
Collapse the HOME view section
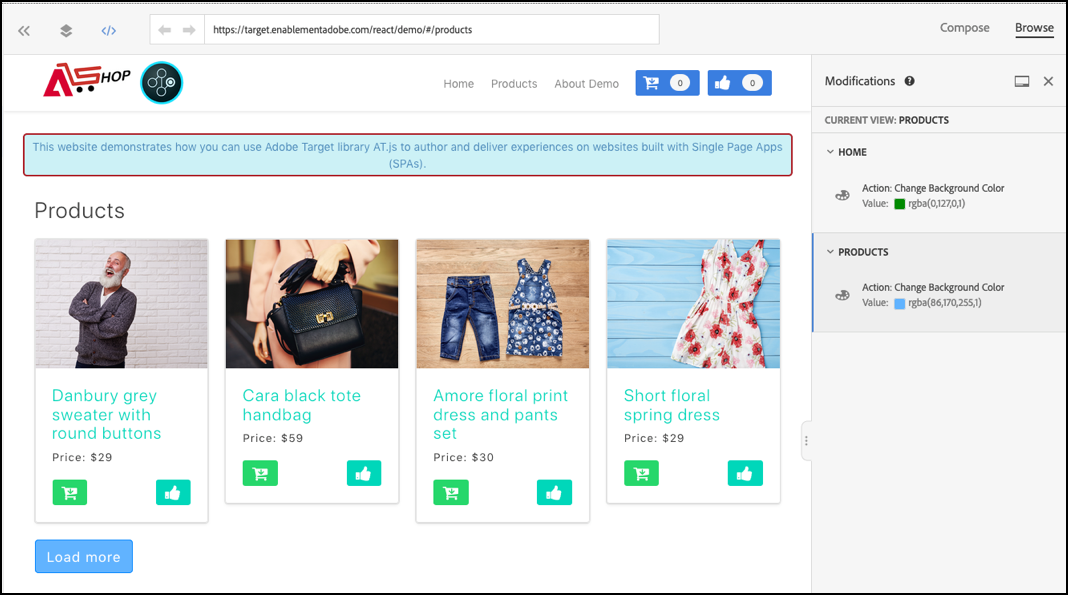pyautogui.click(x=830, y=152)
